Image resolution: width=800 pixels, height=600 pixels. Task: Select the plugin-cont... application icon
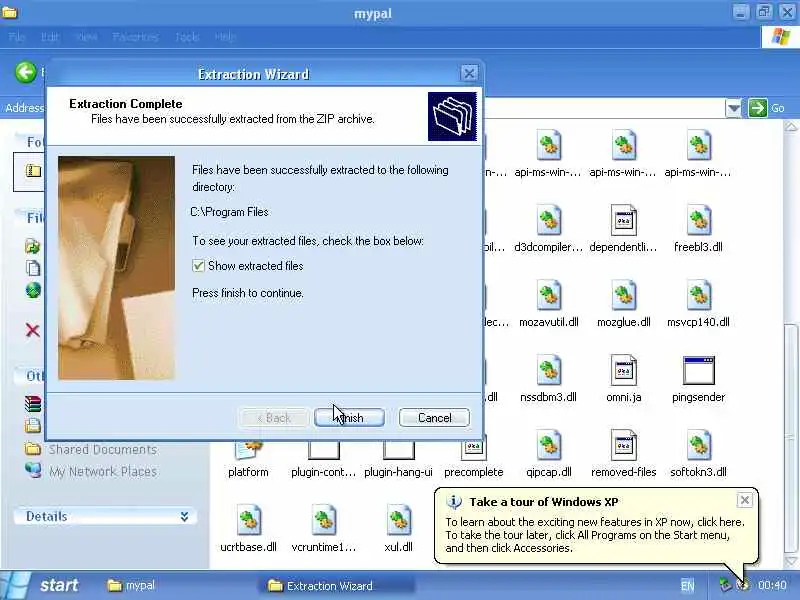coord(323,451)
